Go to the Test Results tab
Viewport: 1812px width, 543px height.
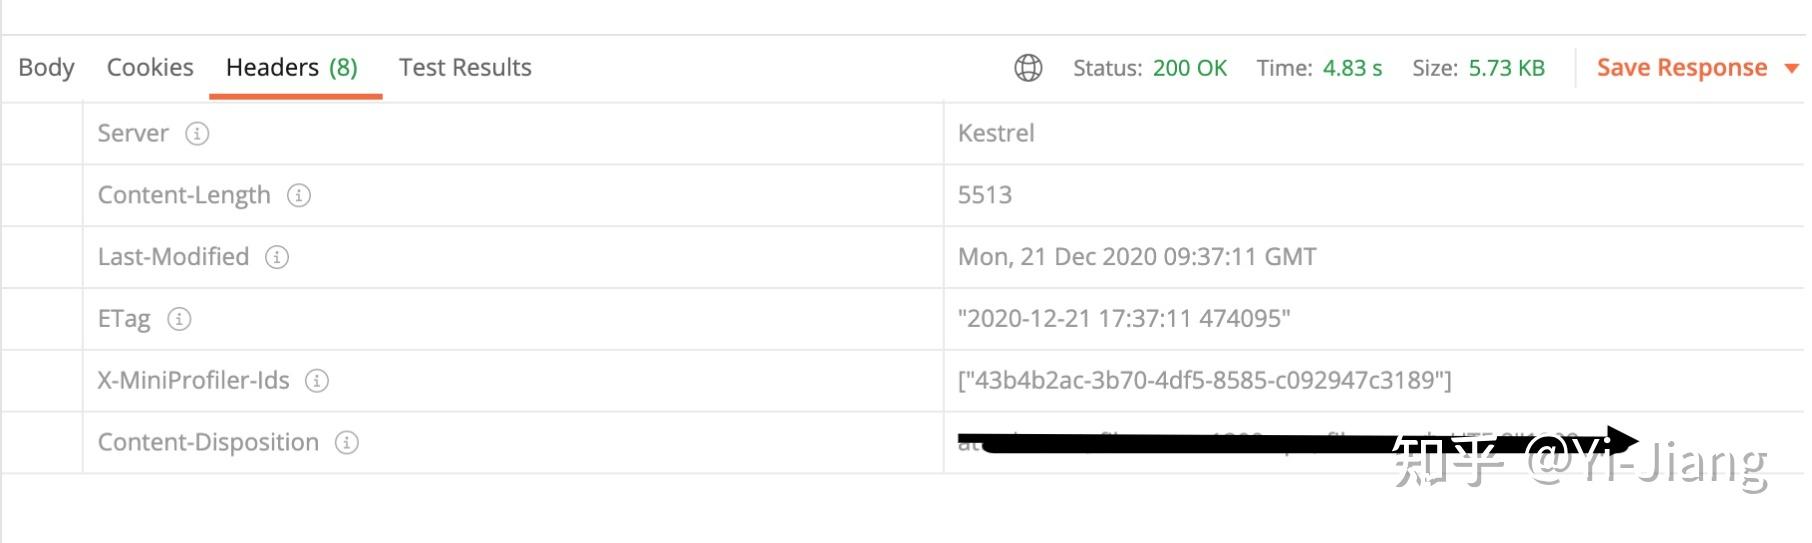(x=465, y=68)
